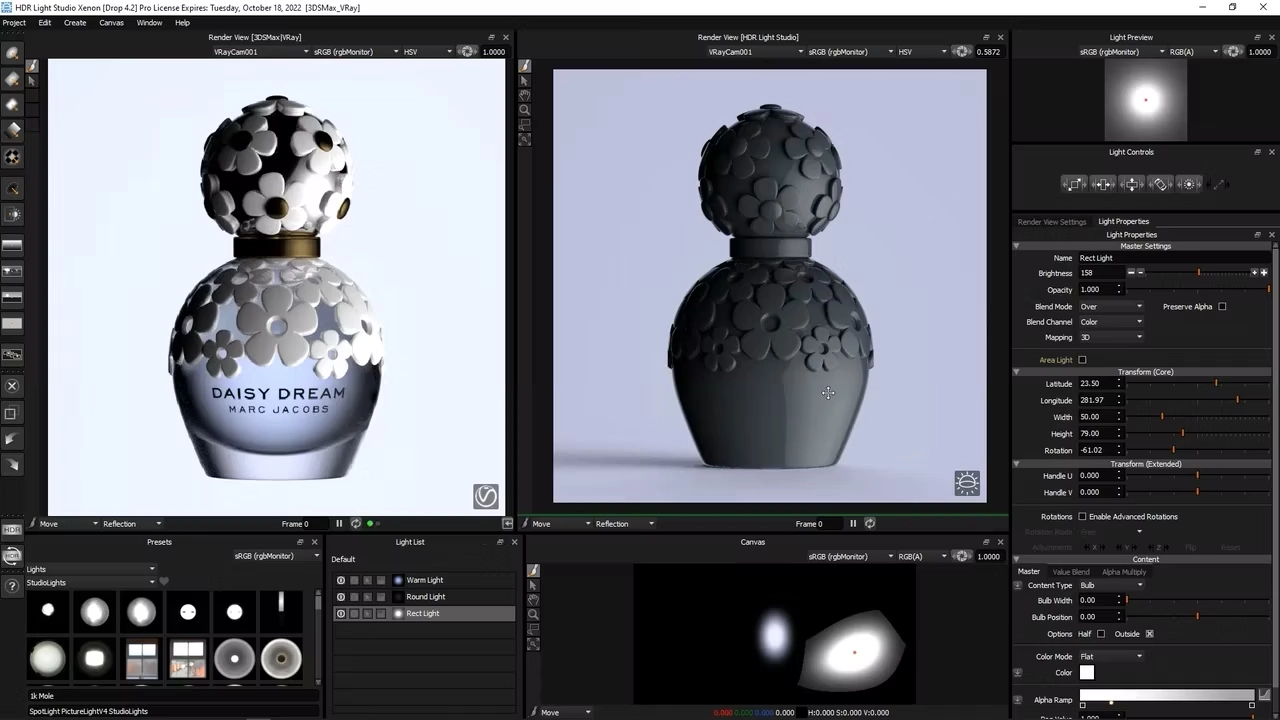1280x720 pixels.
Task: Select the Rect Light row
Action: 424,613
